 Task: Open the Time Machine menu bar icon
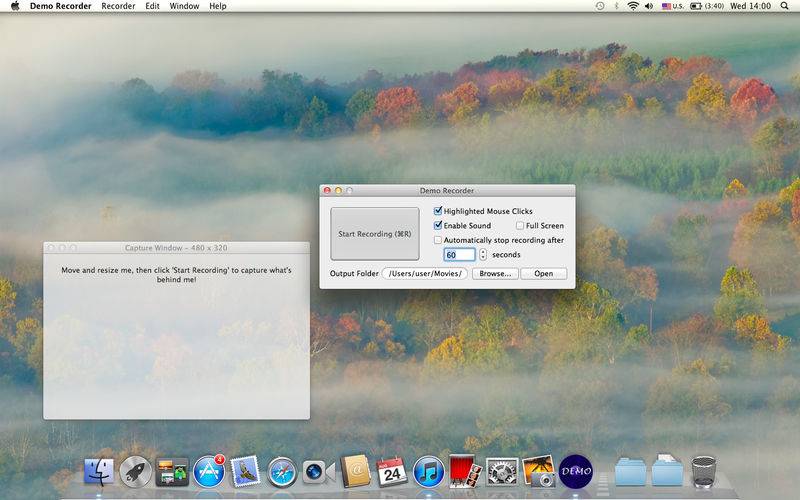tap(600, 6)
